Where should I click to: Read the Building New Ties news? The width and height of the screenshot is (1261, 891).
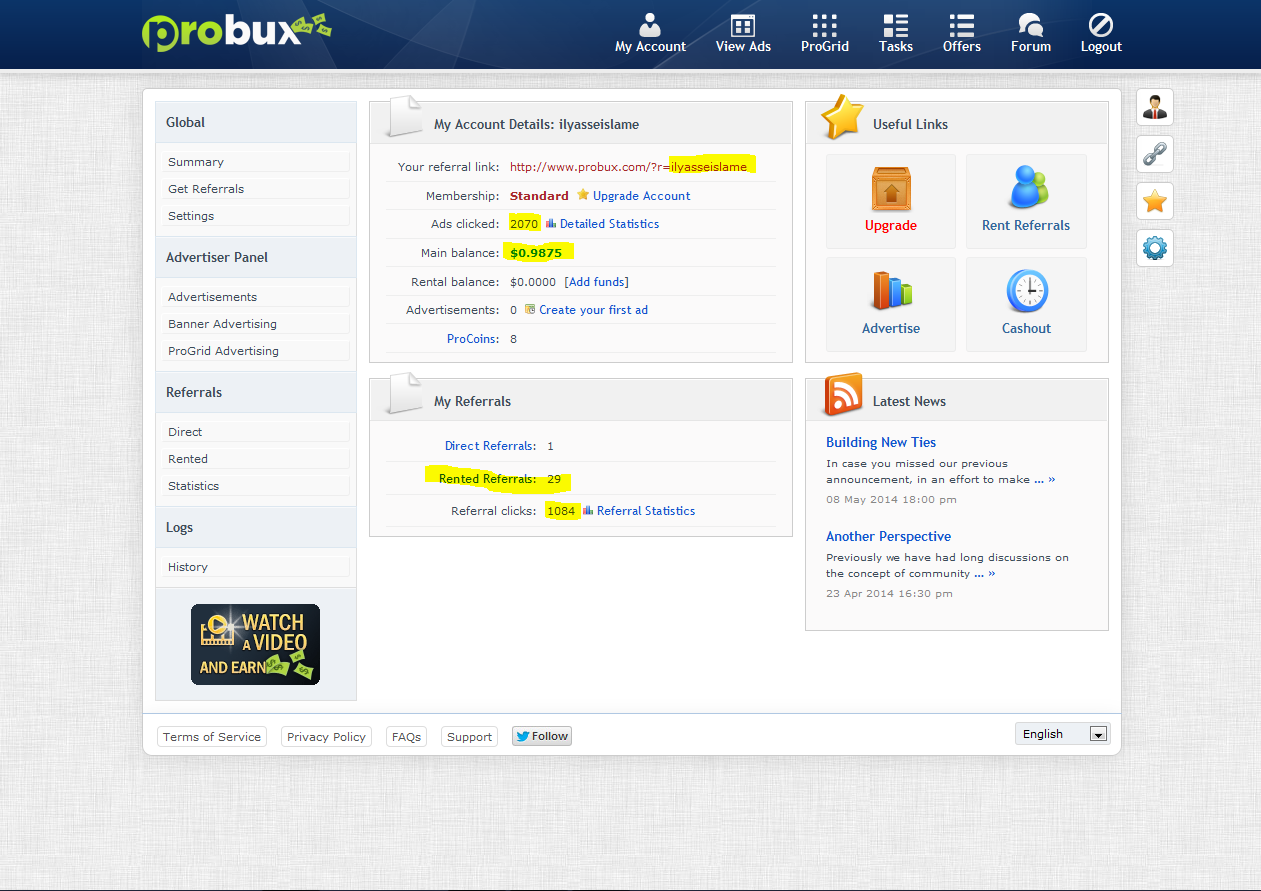point(881,442)
